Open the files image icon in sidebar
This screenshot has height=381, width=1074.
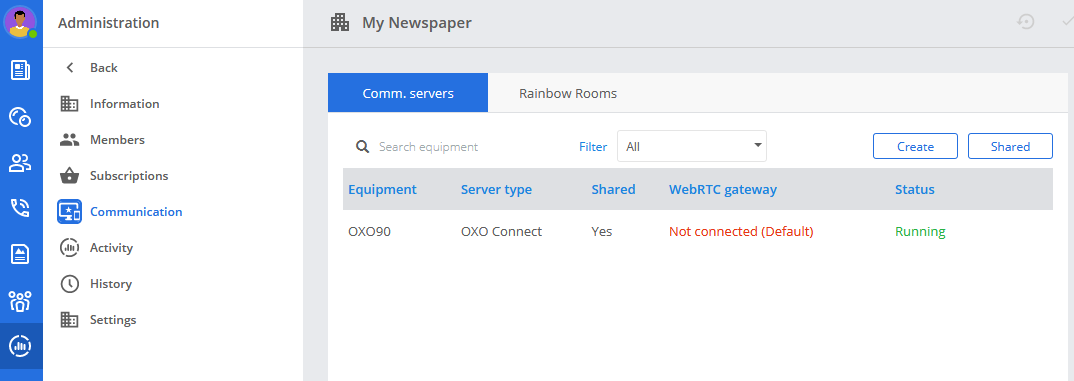pos(21,254)
